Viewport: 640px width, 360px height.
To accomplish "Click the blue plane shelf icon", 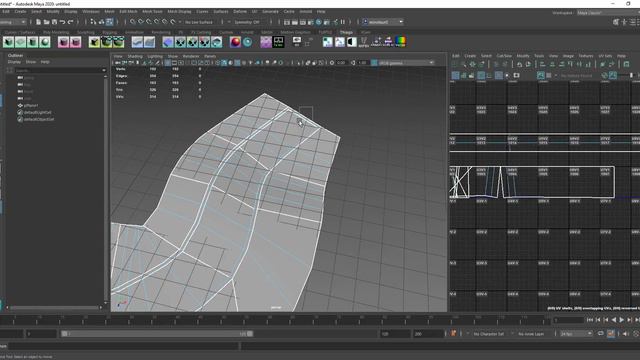I will 168,42.
